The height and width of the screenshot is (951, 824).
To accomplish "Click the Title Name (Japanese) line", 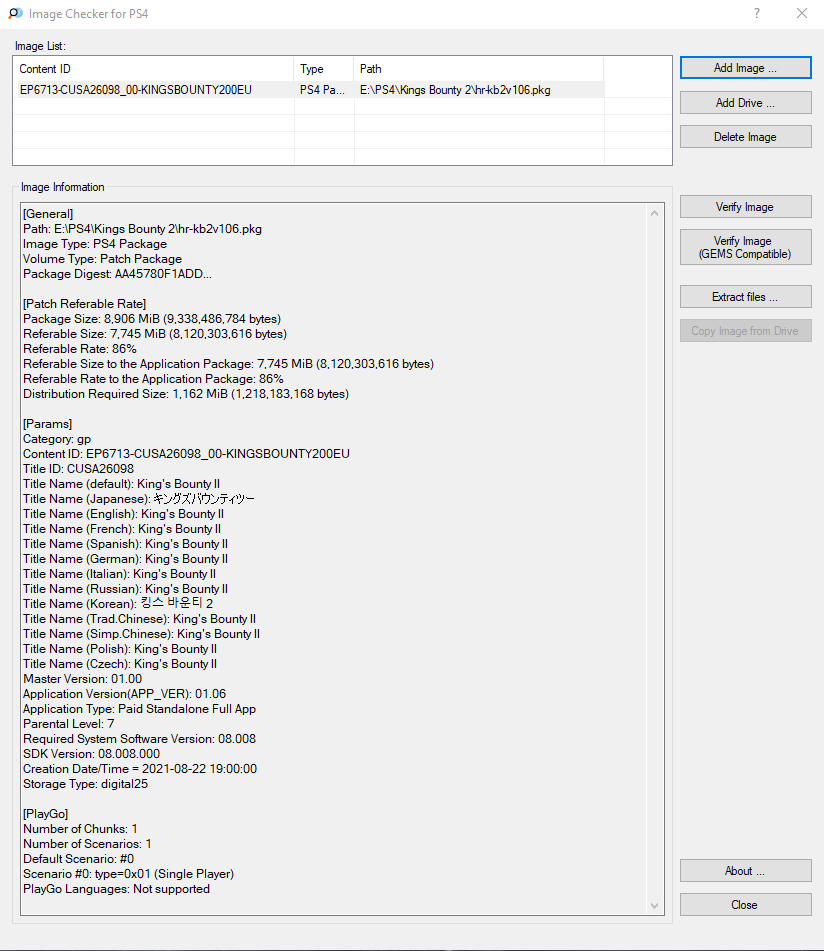I will coord(139,499).
